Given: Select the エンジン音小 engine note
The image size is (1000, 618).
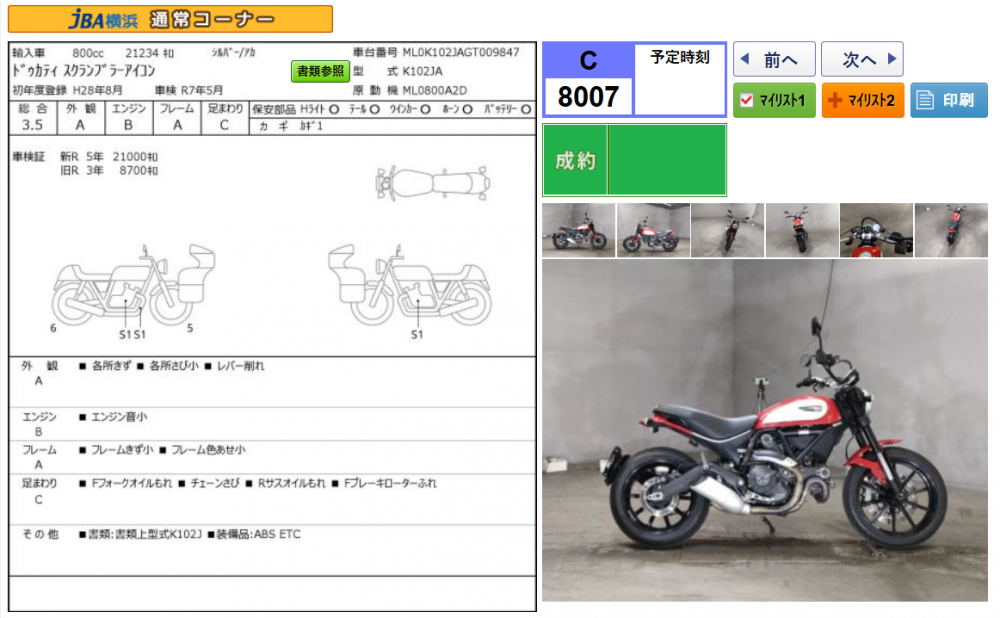Looking at the screenshot, I should tap(119, 417).
